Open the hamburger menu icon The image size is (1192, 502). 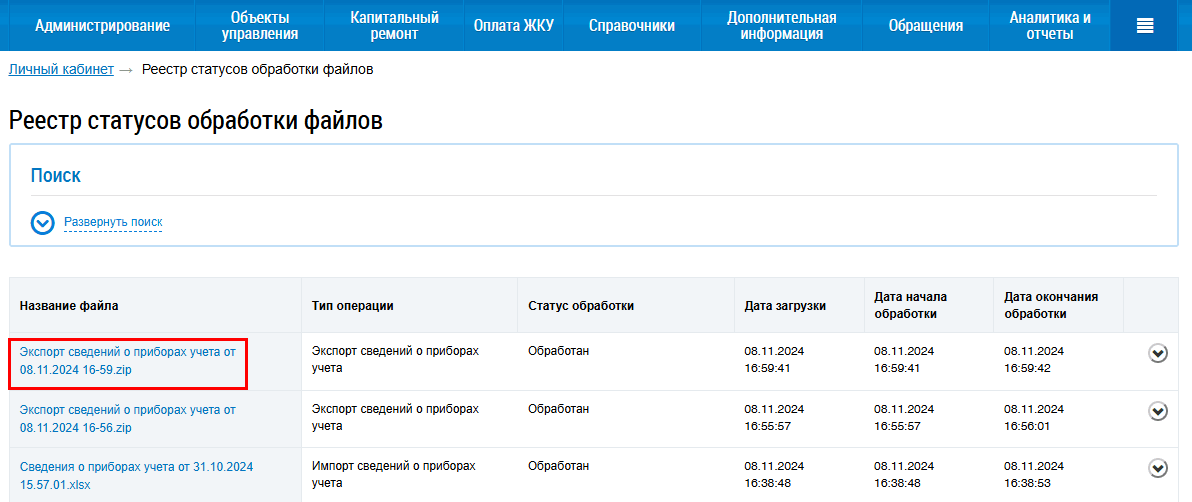coord(1146,26)
